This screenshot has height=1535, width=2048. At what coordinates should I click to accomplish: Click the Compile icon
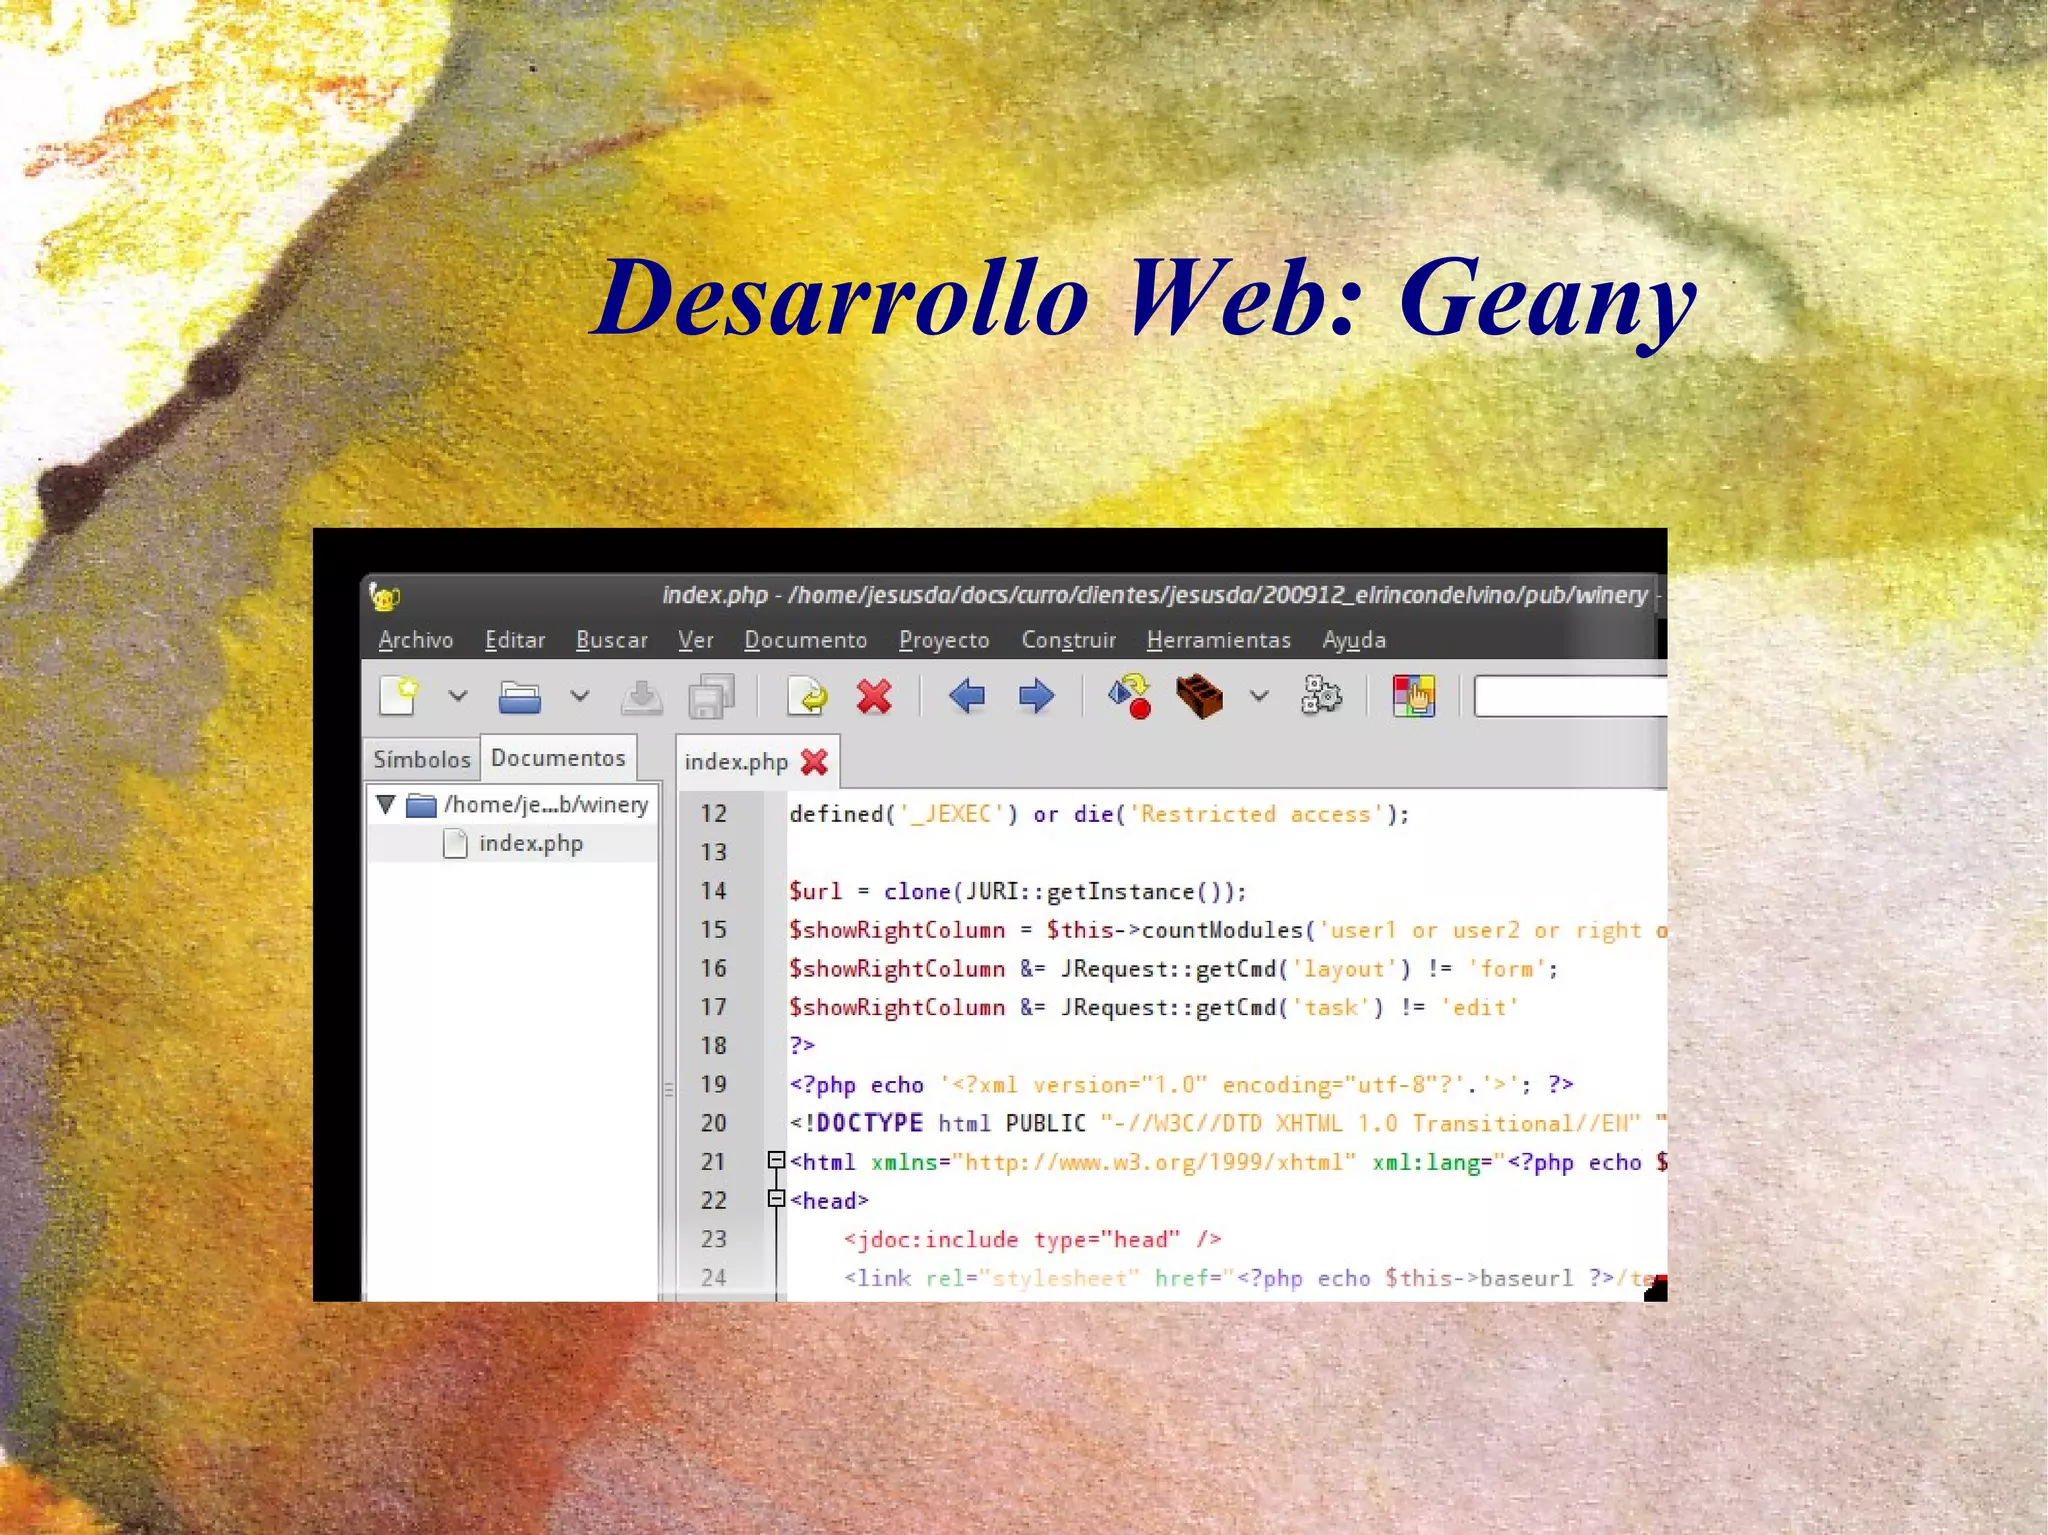(x=1130, y=696)
